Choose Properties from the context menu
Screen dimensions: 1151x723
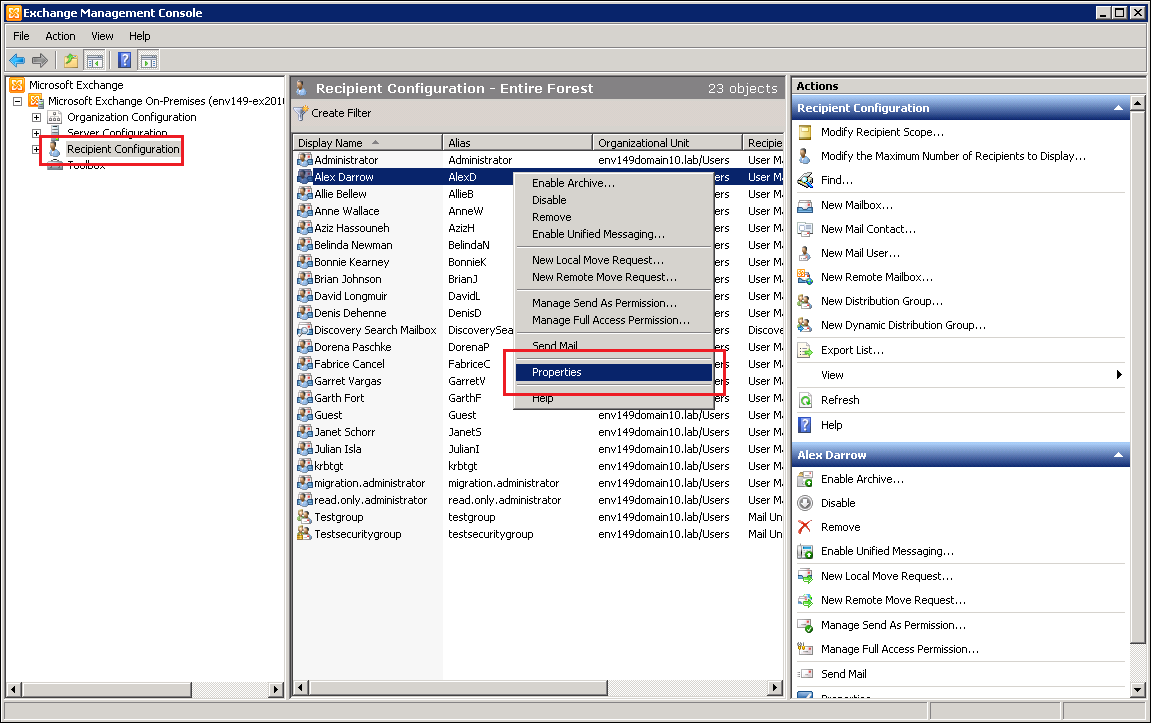(614, 372)
